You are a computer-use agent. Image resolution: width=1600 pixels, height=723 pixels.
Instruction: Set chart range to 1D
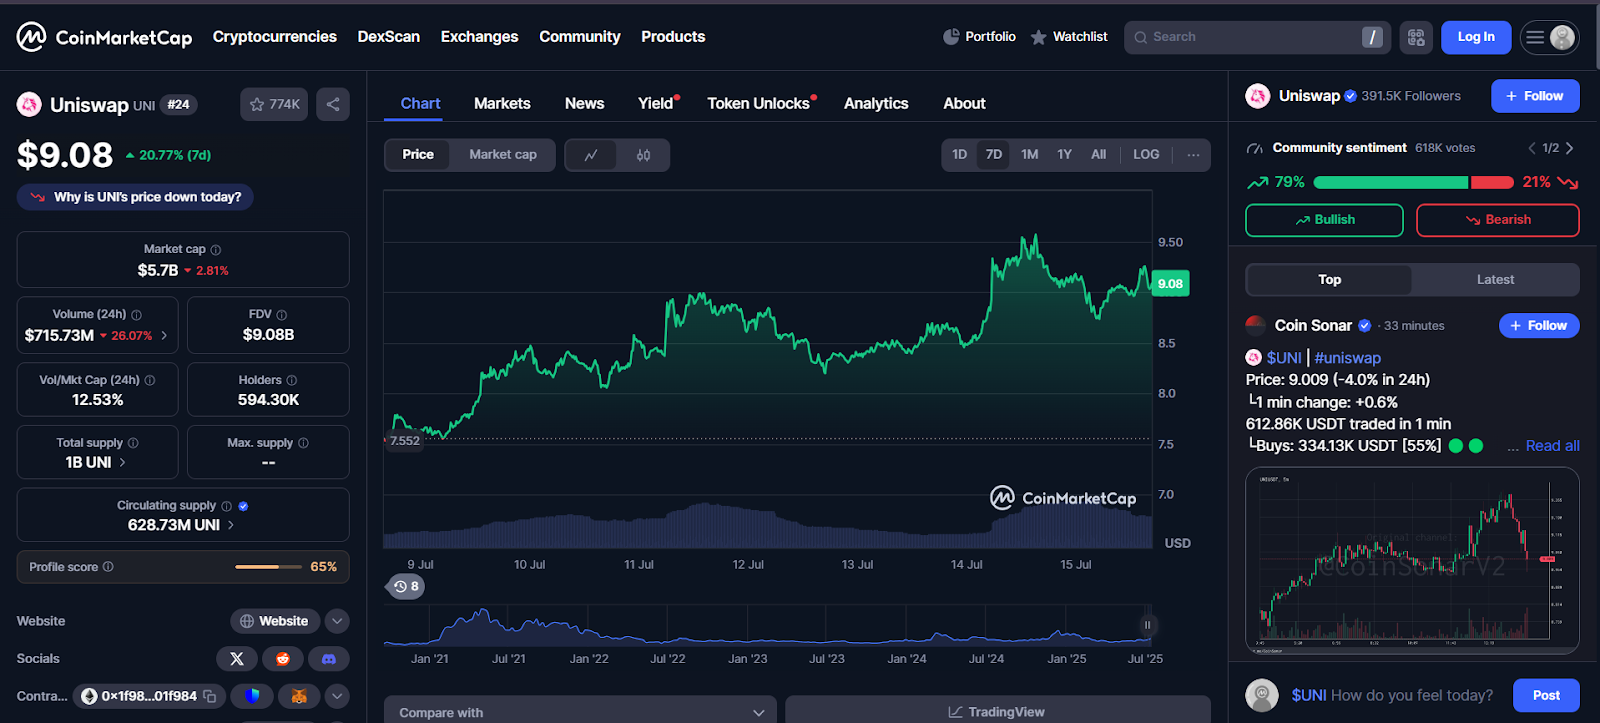pos(959,155)
